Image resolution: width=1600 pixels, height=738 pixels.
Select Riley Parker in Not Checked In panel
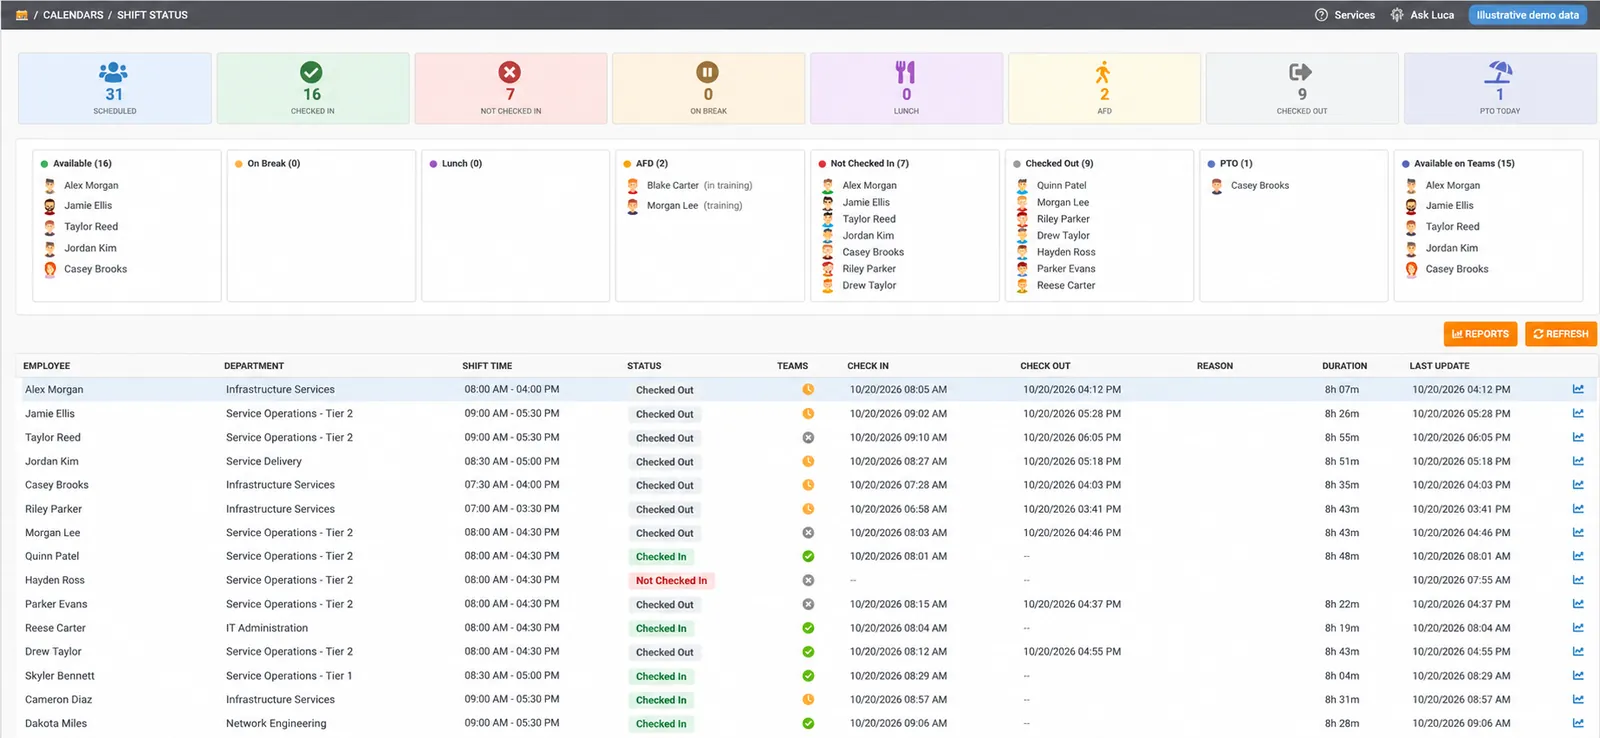pos(869,269)
